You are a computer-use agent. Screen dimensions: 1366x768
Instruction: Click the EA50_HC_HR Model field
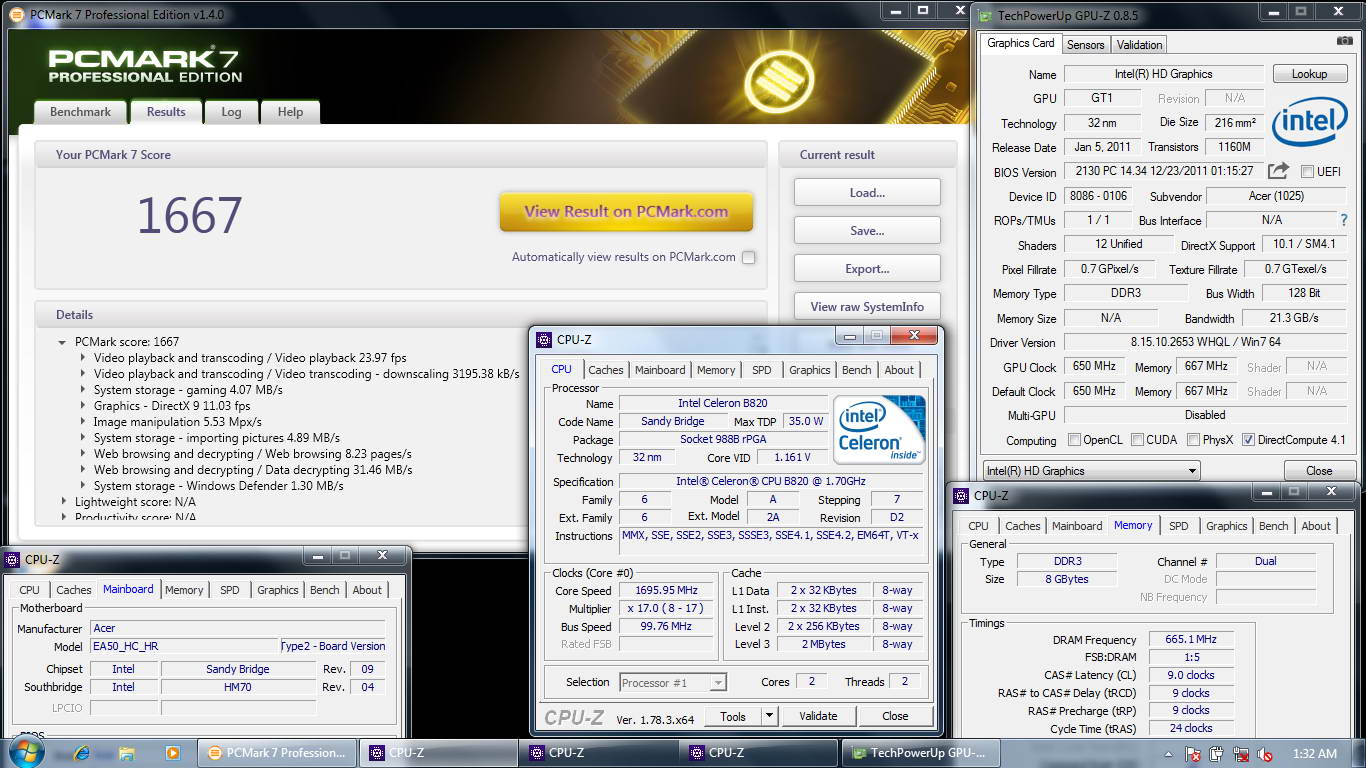coord(183,647)
